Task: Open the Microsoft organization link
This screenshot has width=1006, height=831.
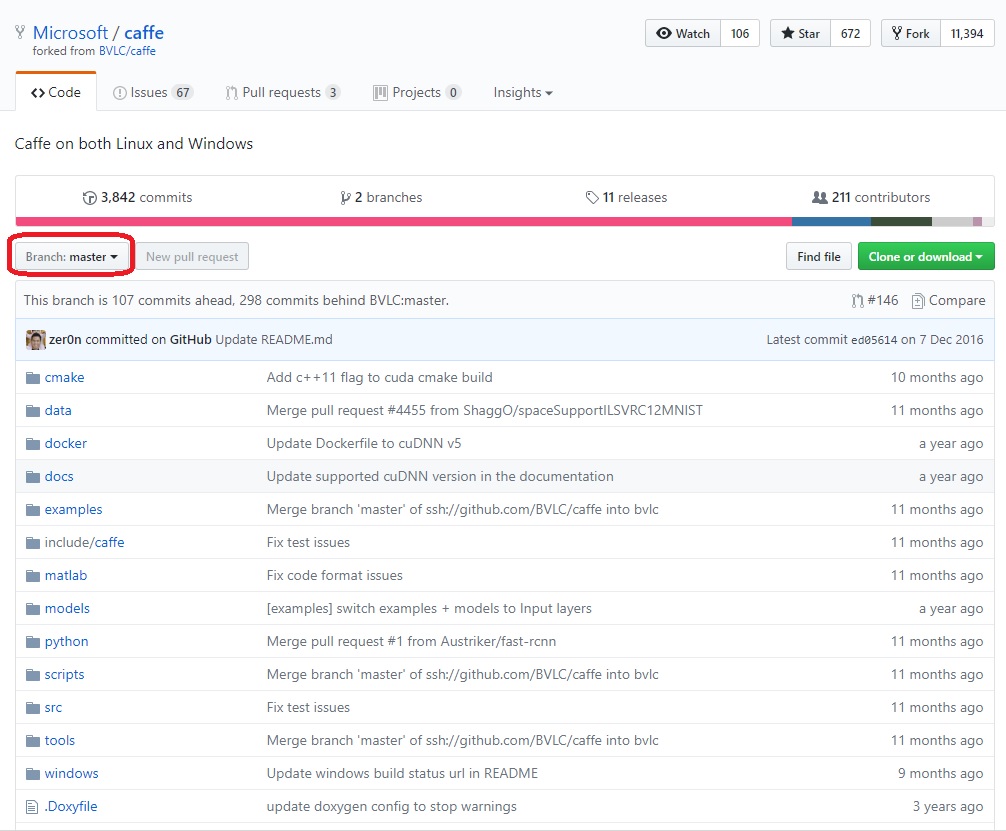Action: coord(71,32)
